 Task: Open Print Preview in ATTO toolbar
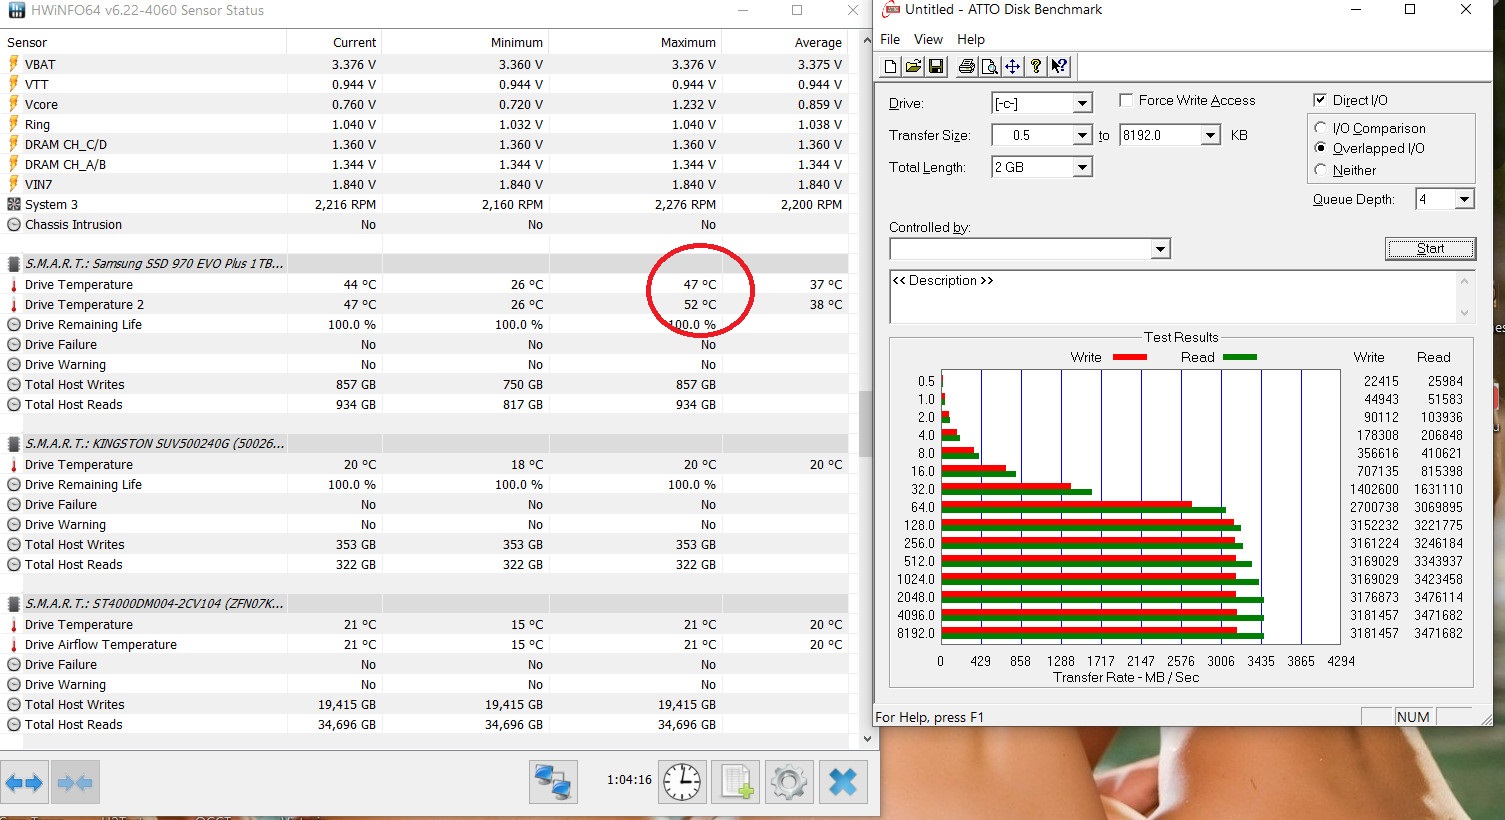pyautogui.click(x=989, y=66)
